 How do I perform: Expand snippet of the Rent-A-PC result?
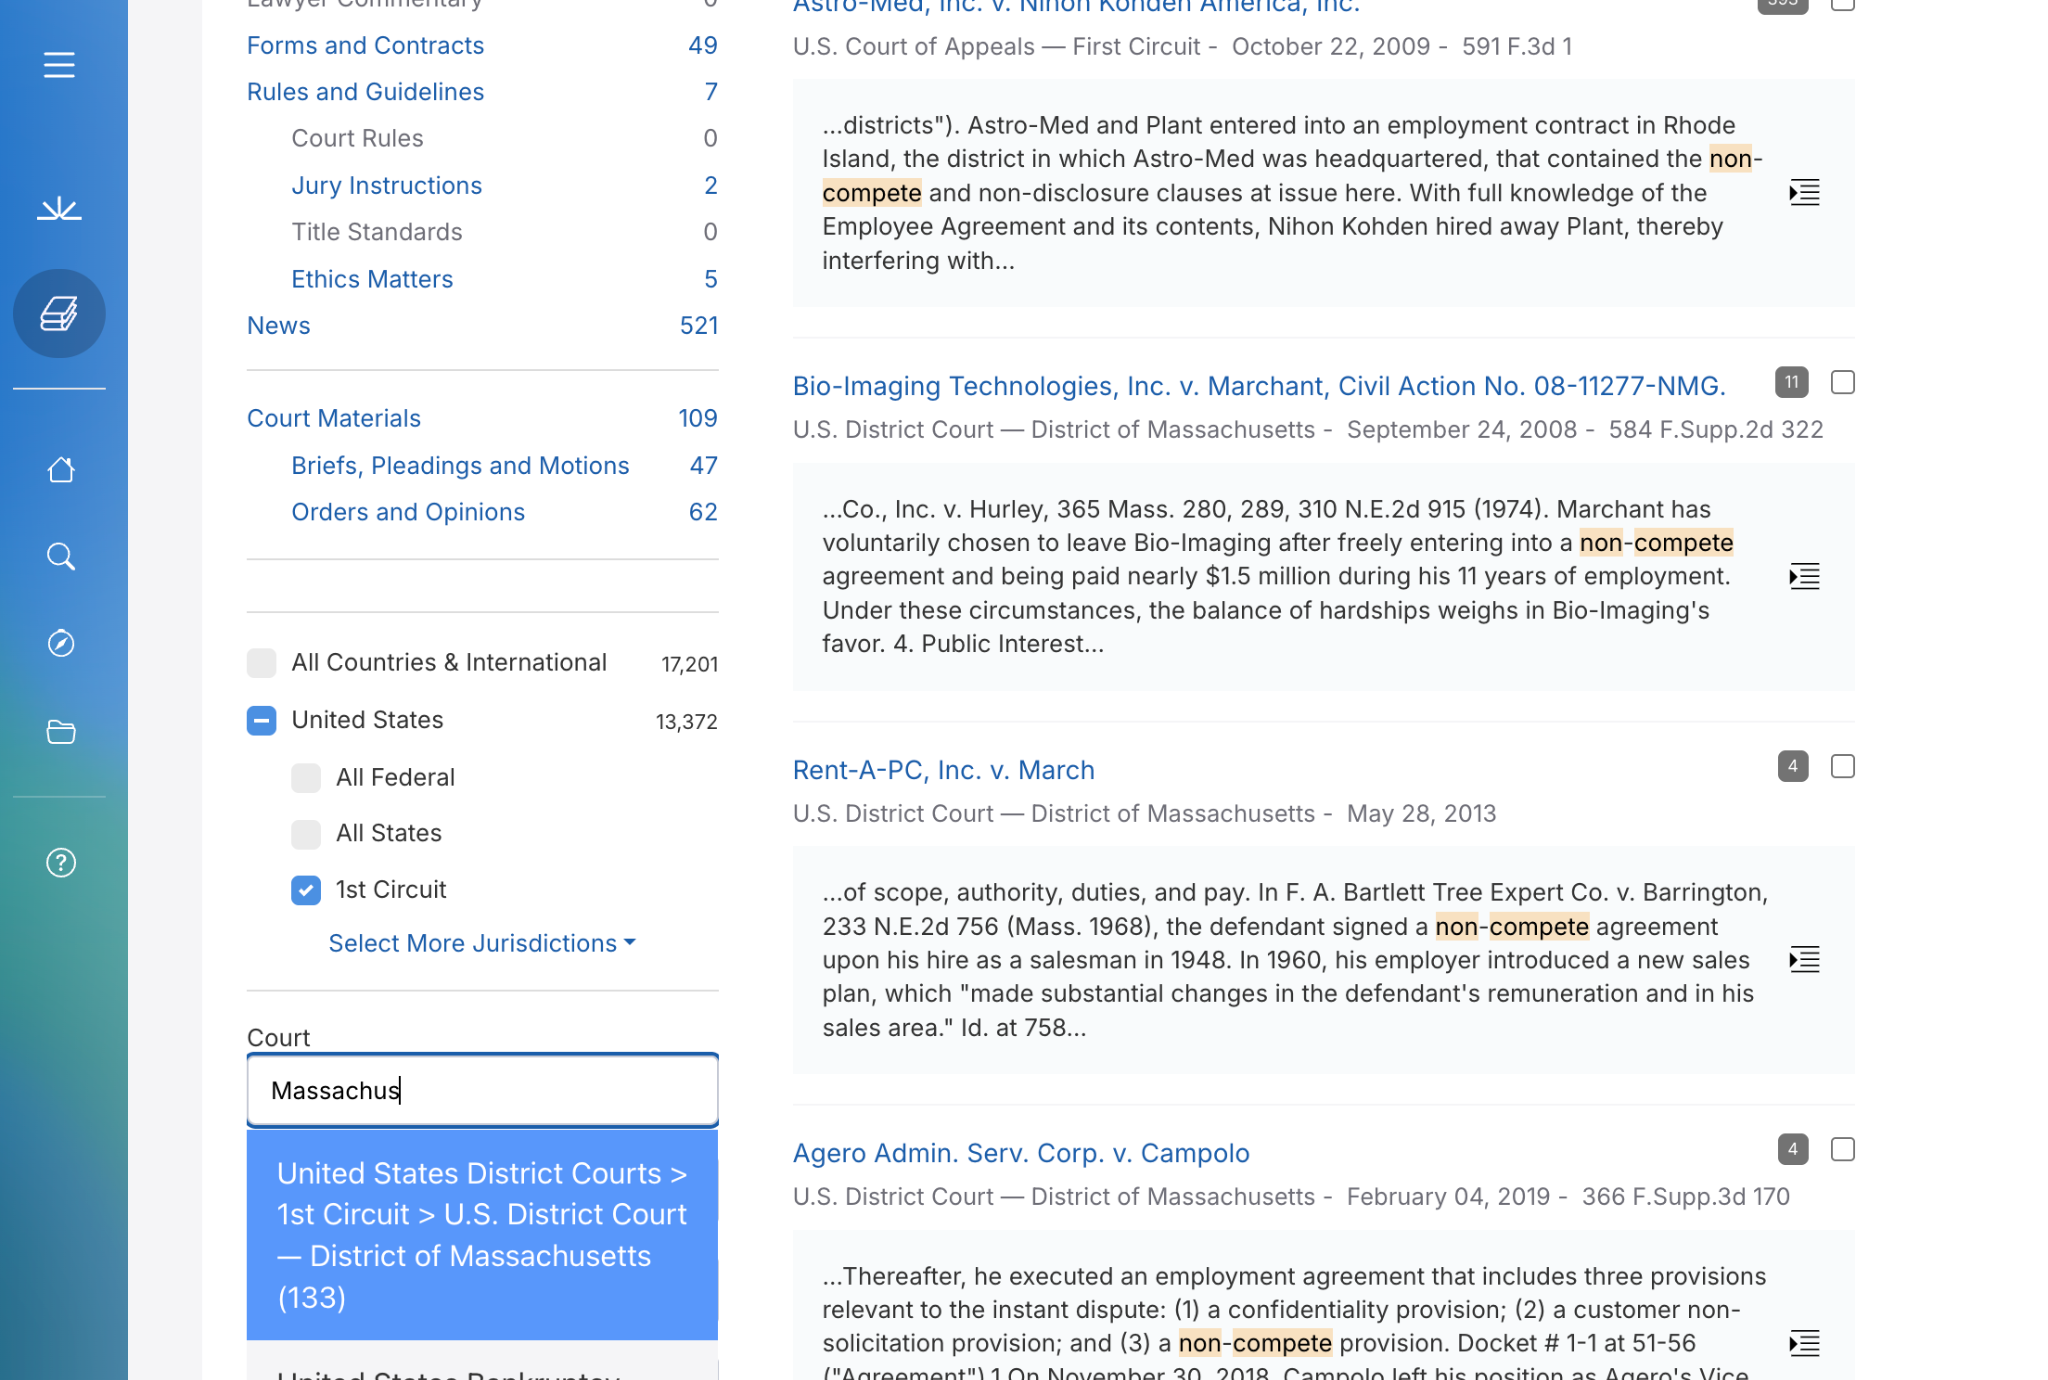pos(1804,960)
